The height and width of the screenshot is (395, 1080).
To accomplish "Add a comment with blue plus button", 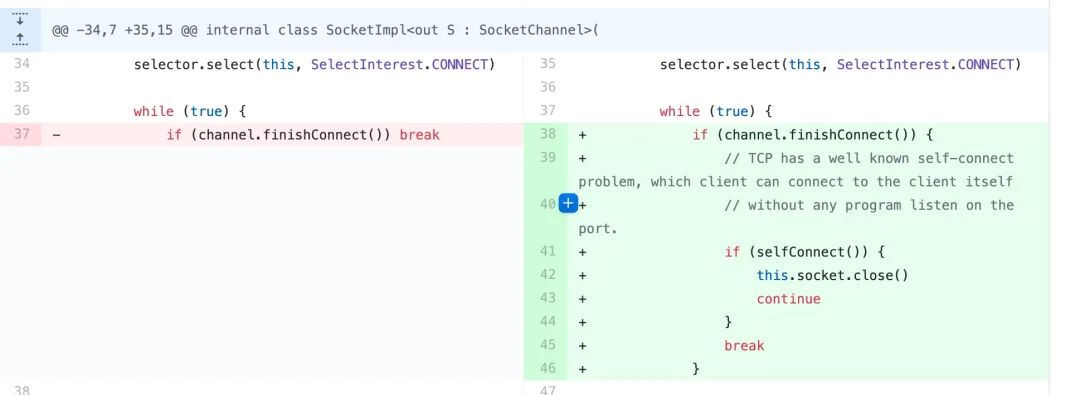I will pos(568,203).
